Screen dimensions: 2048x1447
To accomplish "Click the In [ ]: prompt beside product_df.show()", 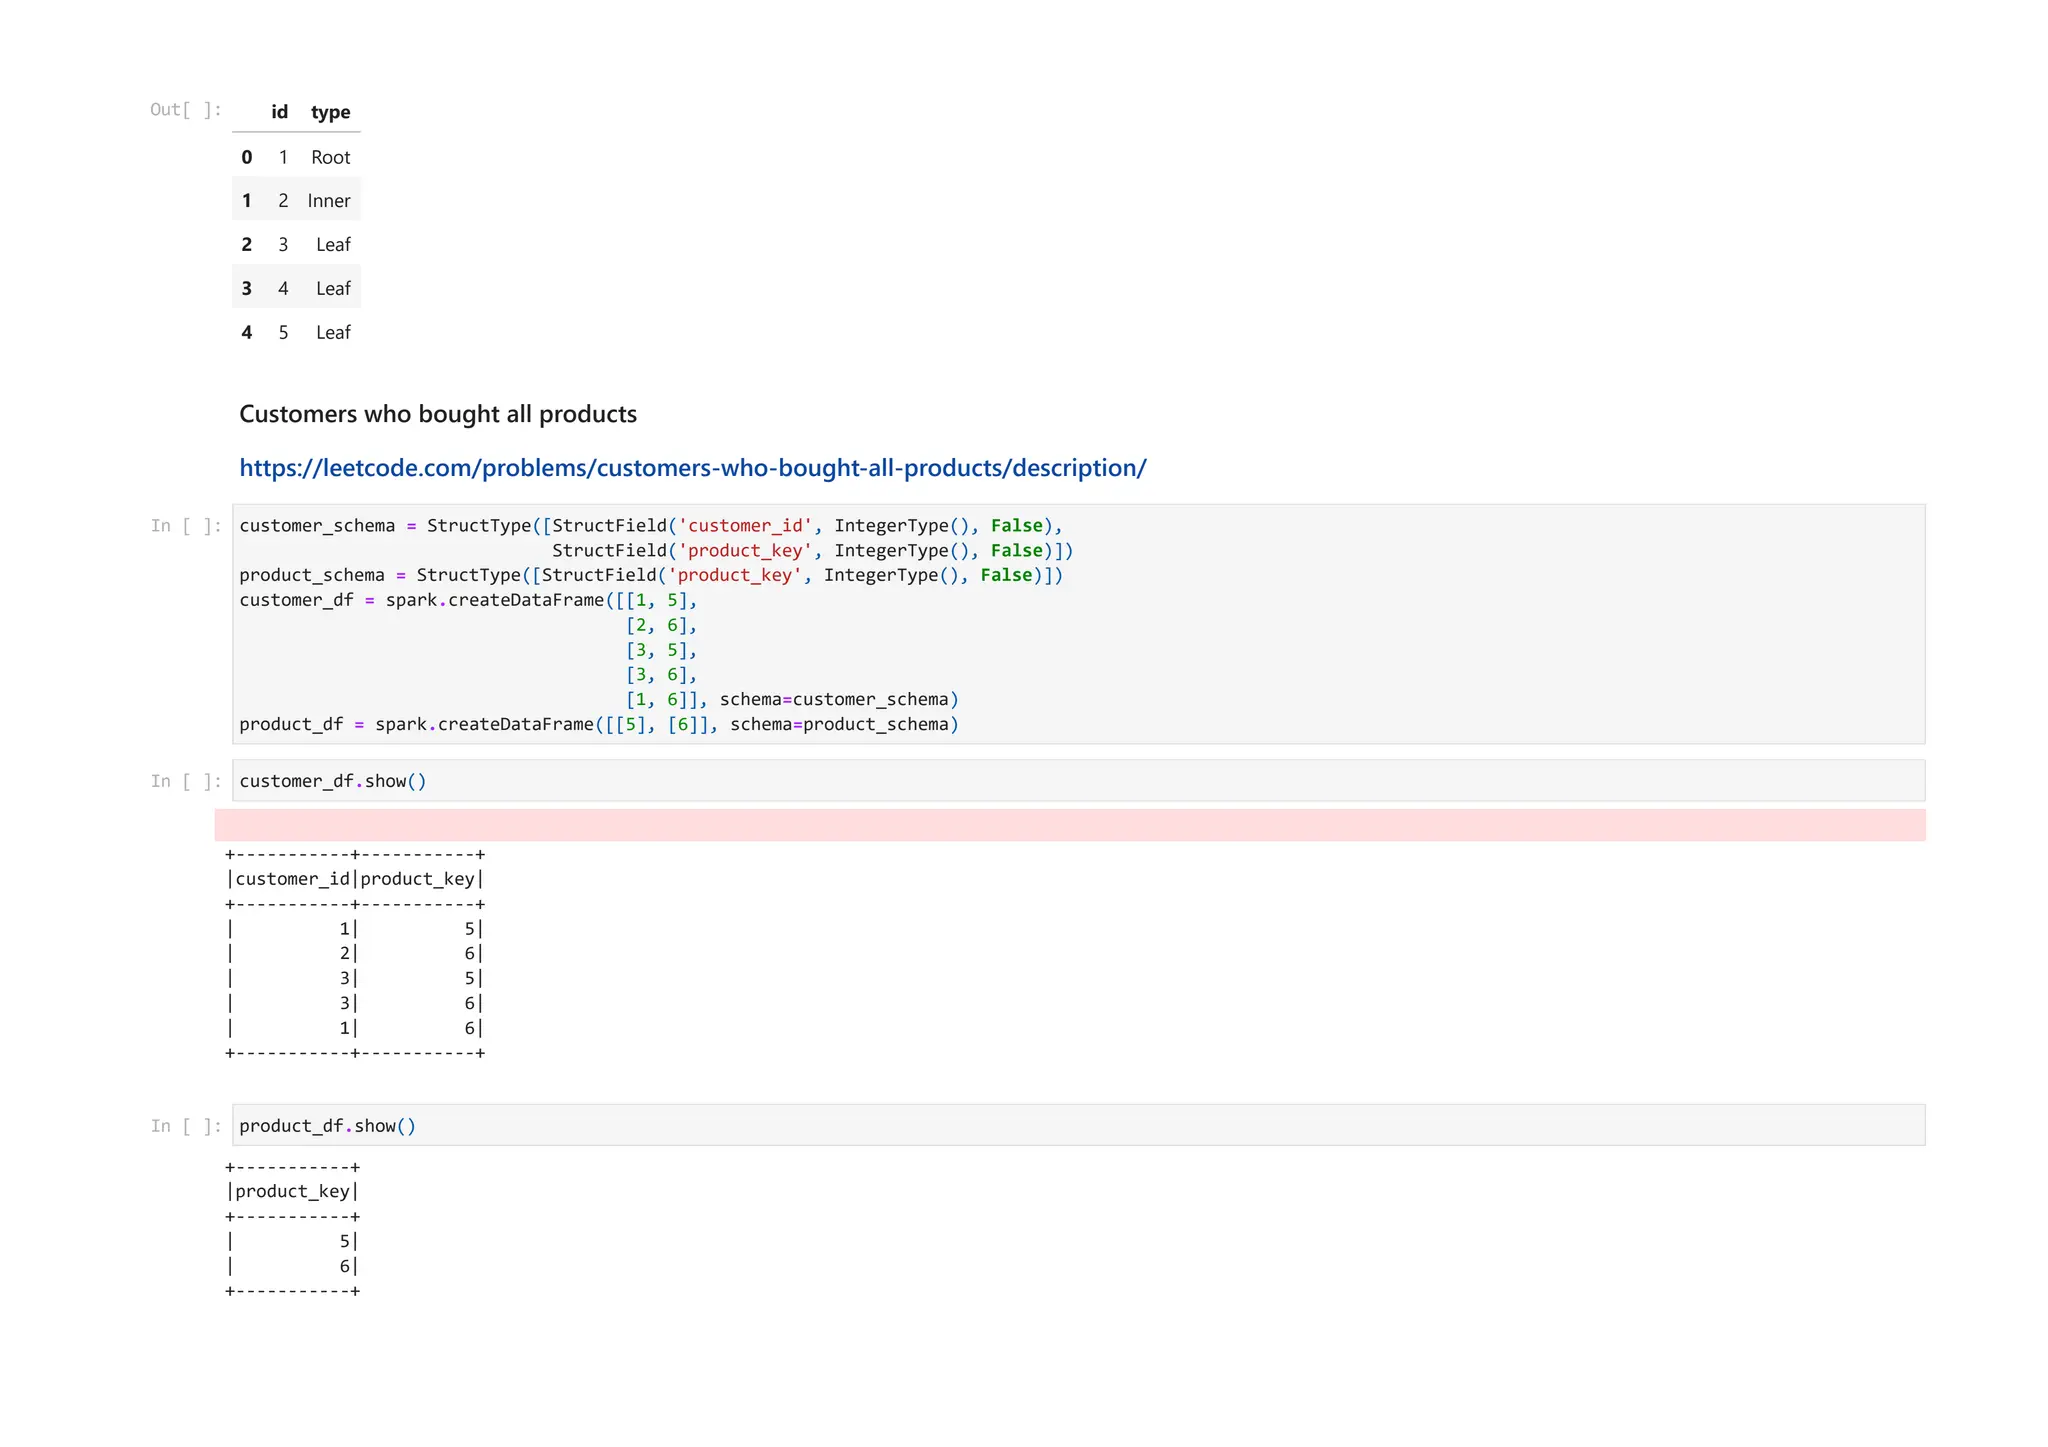I will click(186, 1126).
